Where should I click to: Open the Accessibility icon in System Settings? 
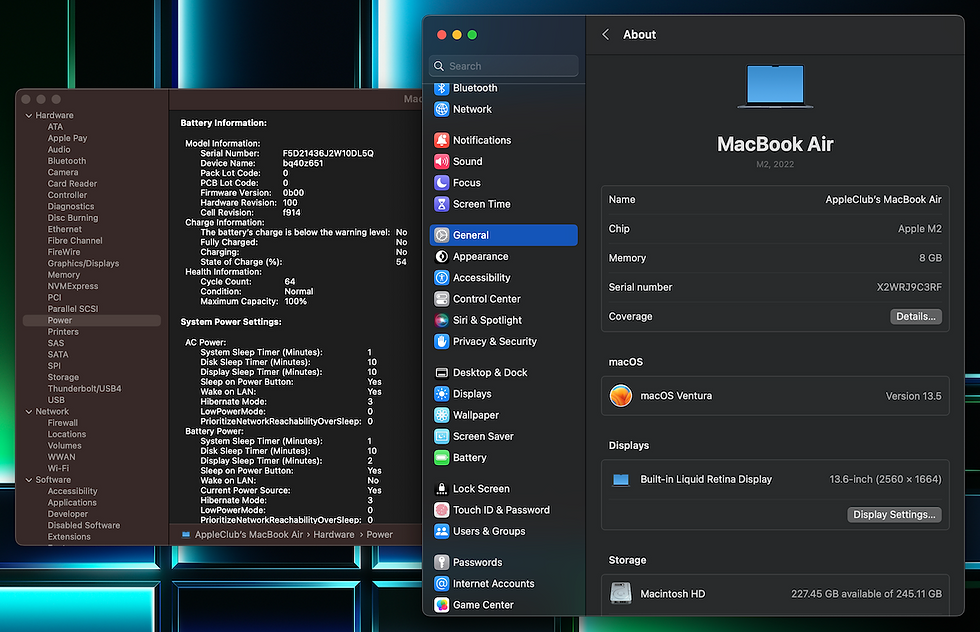click(x=442, y=278)
